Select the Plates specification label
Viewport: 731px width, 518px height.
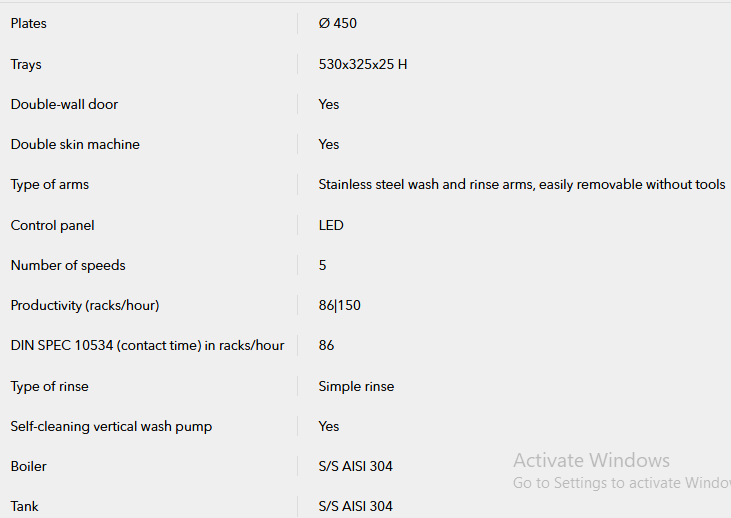[28, 23]
